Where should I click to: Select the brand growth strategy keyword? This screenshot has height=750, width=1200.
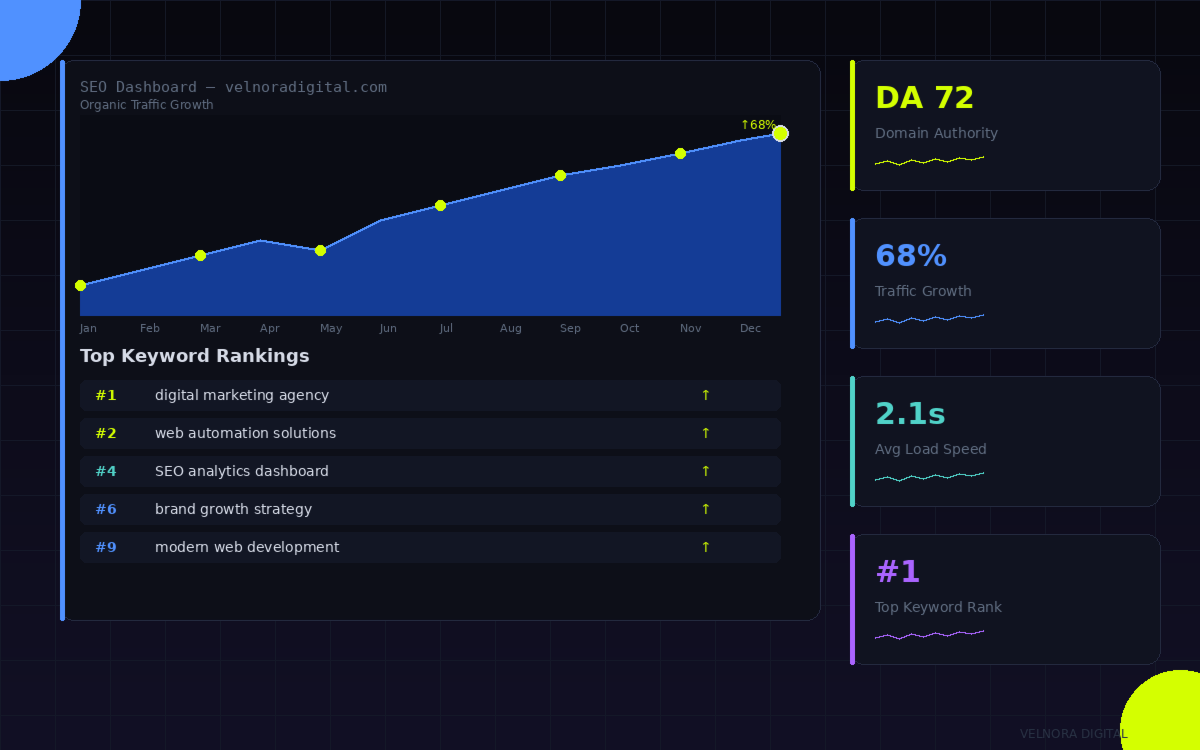point(233,509)
